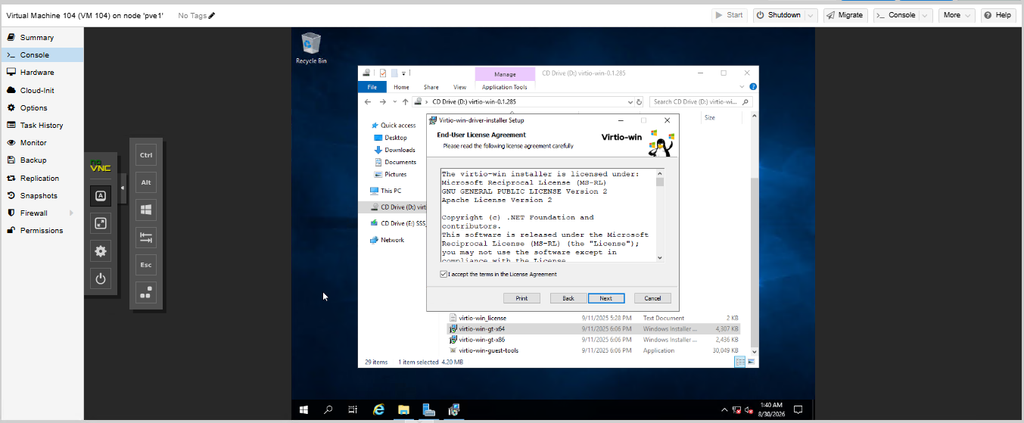Open the Summary section
The image size is (1024, 423).
click(x=42, y=38)
